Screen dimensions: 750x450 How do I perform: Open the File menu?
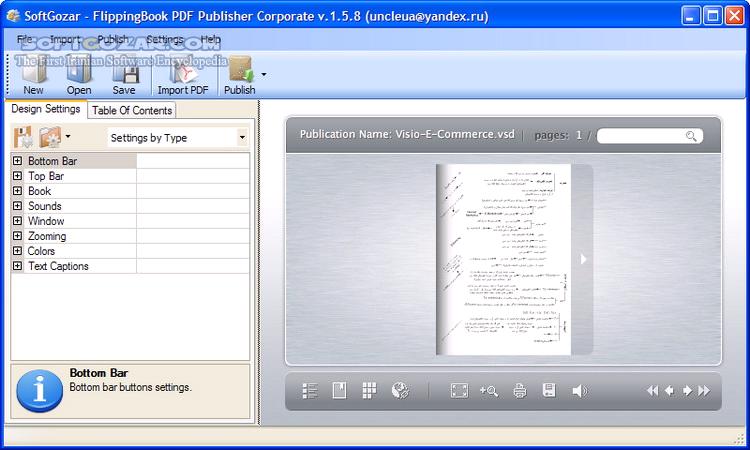tap(24, 39)
